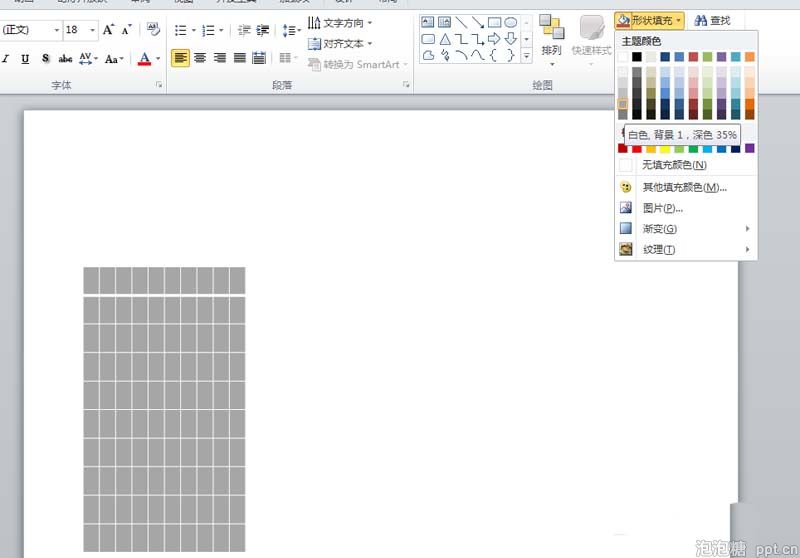Toggle text shadow S button
The height and width of the screenshot is (558, 800).
[x=45, y=59]
